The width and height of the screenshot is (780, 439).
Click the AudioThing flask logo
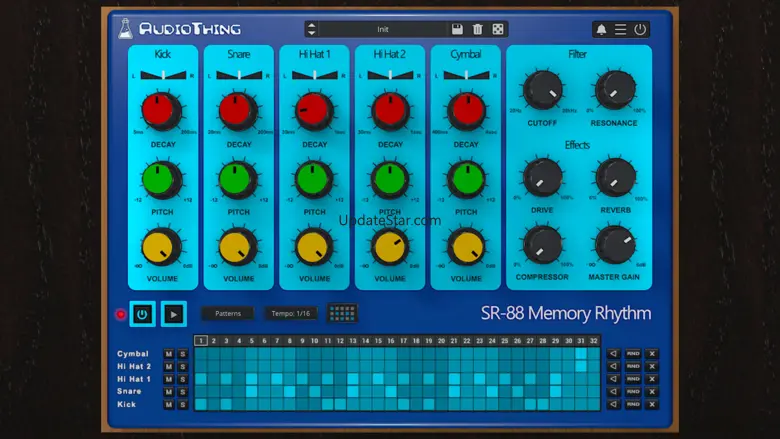click(125, 28)
